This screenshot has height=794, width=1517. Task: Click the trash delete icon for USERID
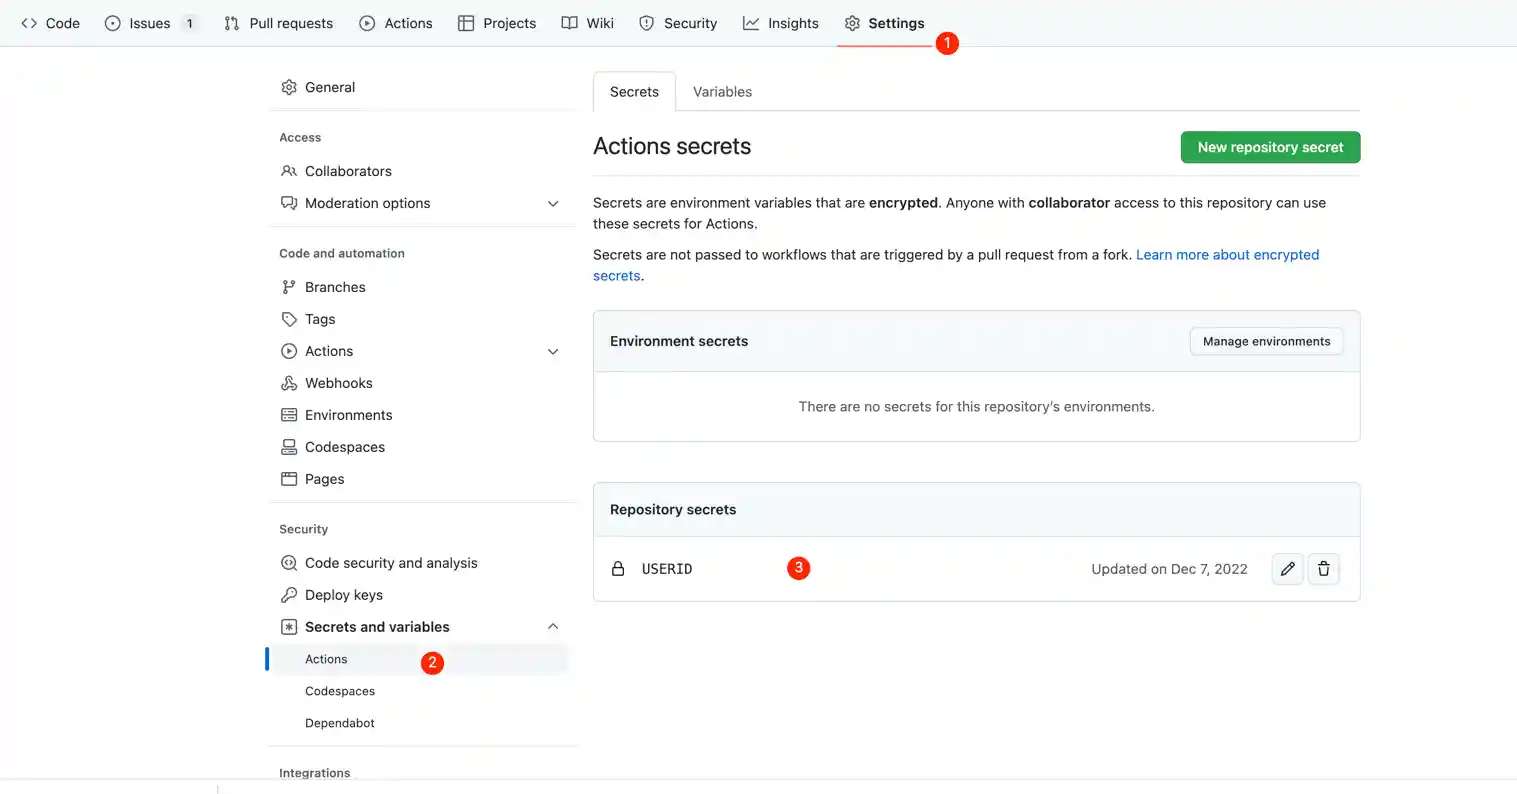click(1323, 569)
